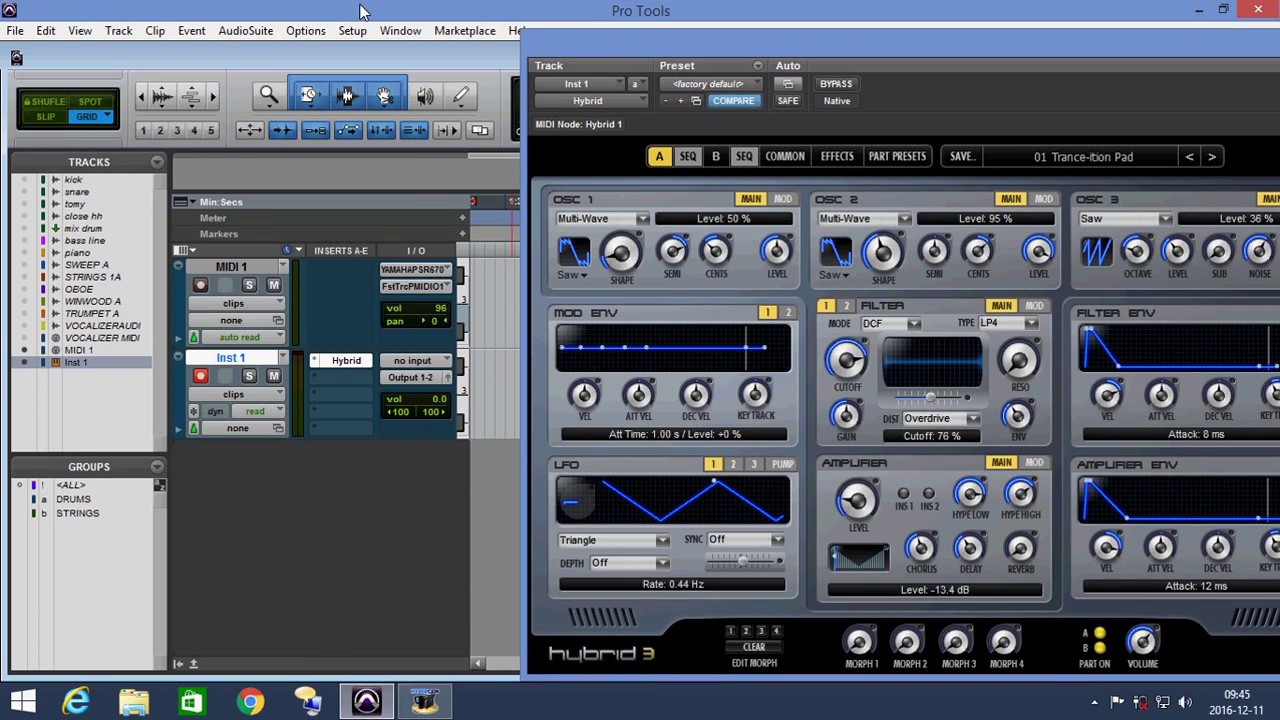Click Hybrid SAVE button
The width and height of the screenshot is (1280, 720).
pos(962,157)
